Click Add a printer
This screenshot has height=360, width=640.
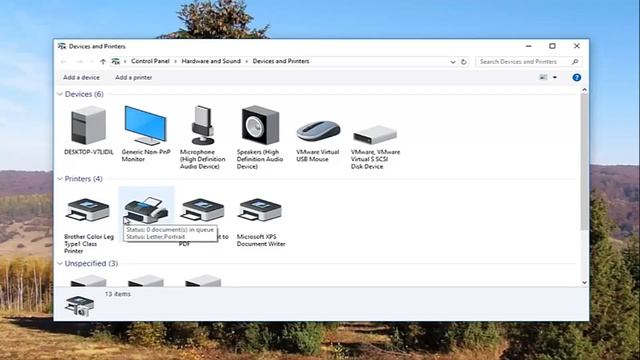[x=133, y=78]
